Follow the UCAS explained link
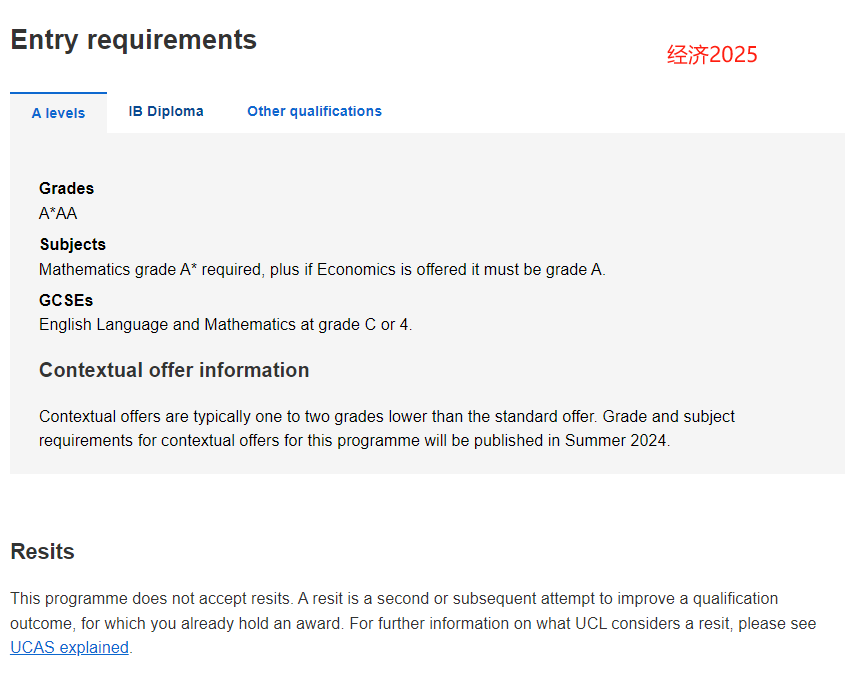The height and width of the screenshot is (681, 847). pyautogui.click(x=70, y=647)
